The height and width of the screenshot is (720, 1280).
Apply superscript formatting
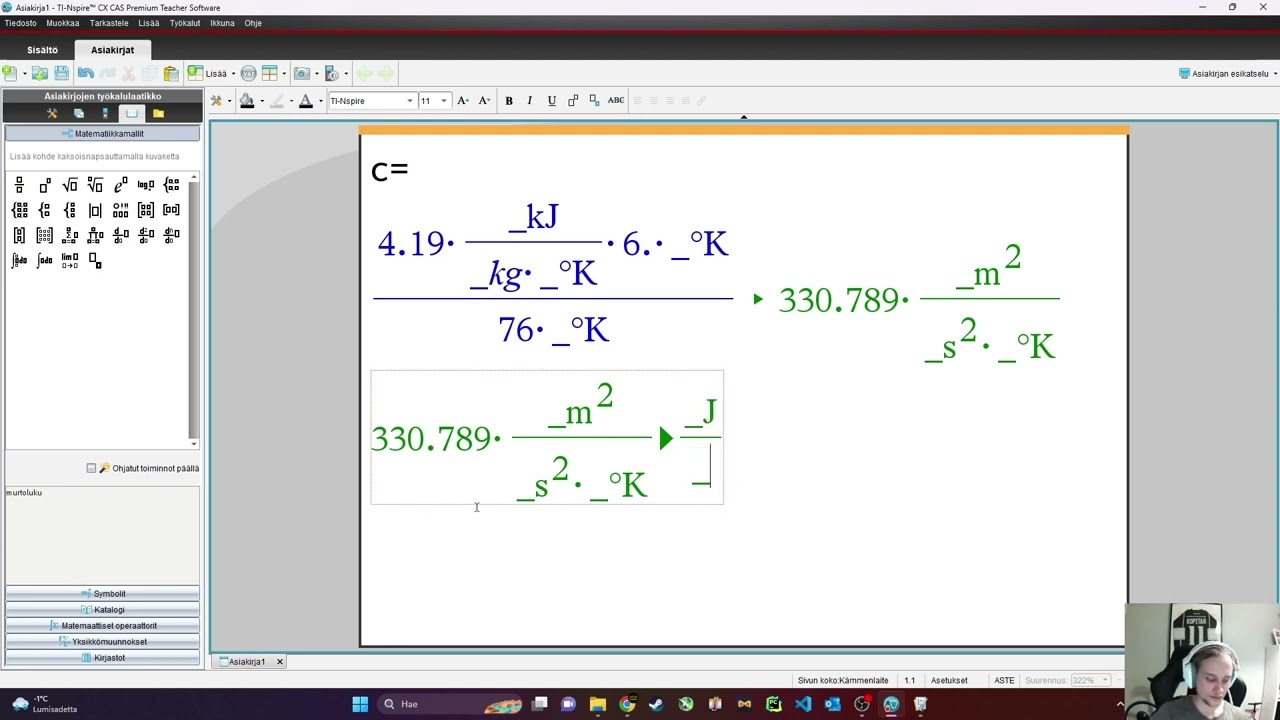tap(573, 100)
